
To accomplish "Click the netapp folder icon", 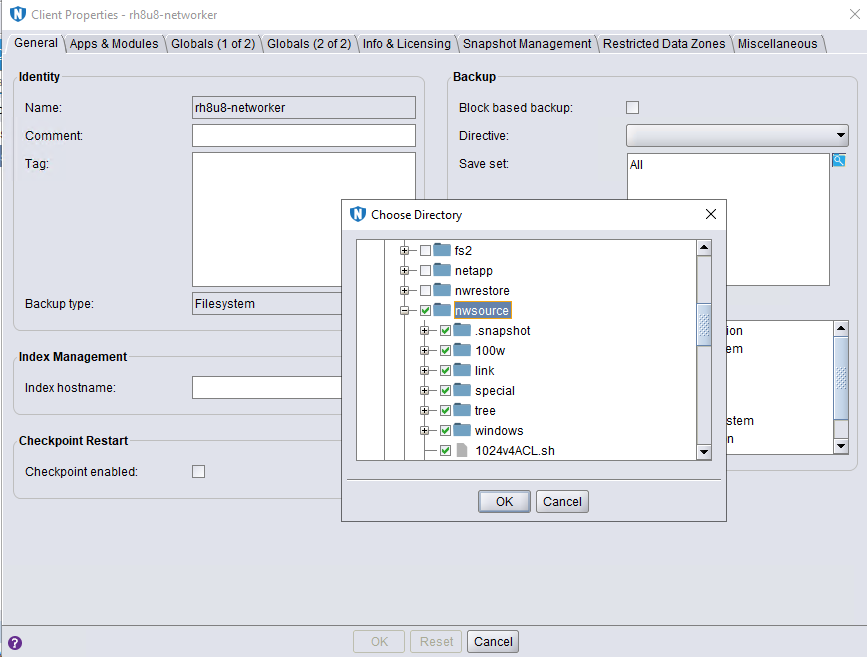I will [442, 270].
